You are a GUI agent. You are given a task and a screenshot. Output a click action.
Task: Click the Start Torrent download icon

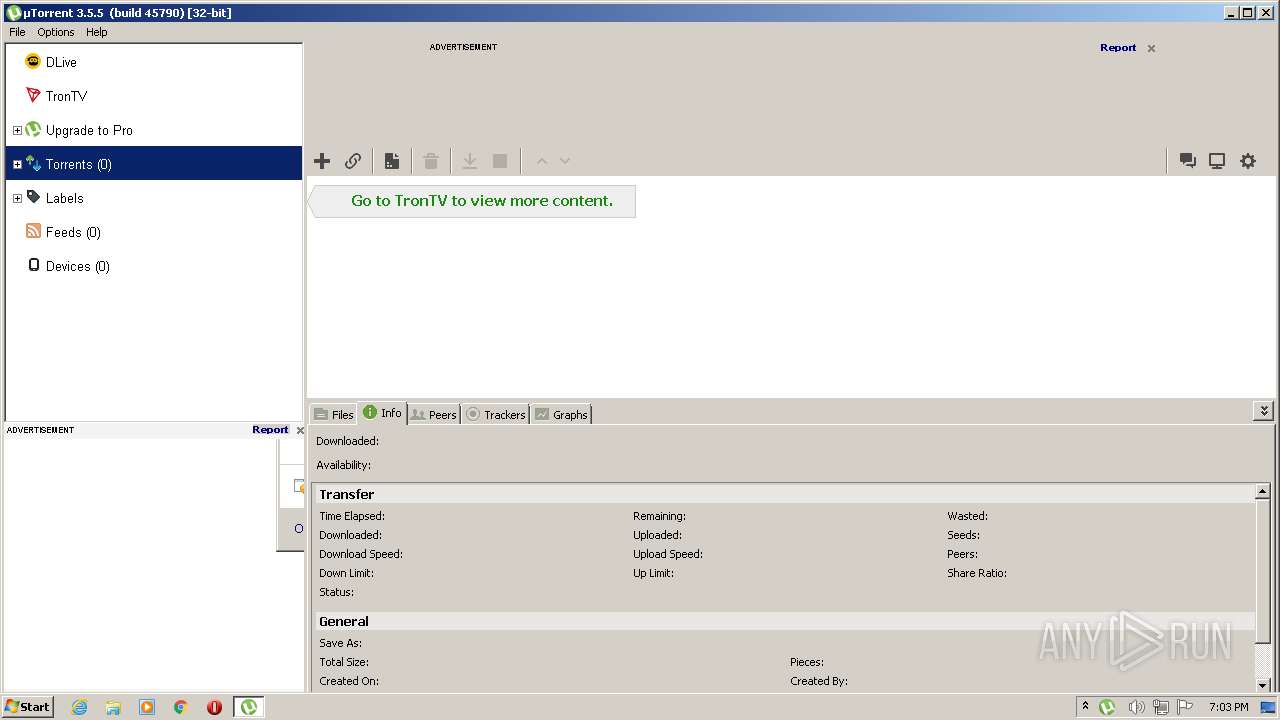[469, 161]
